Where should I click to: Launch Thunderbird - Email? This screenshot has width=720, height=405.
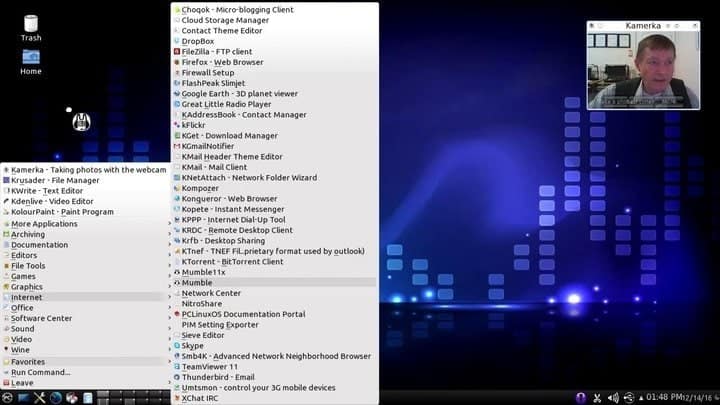pos(275,377)
